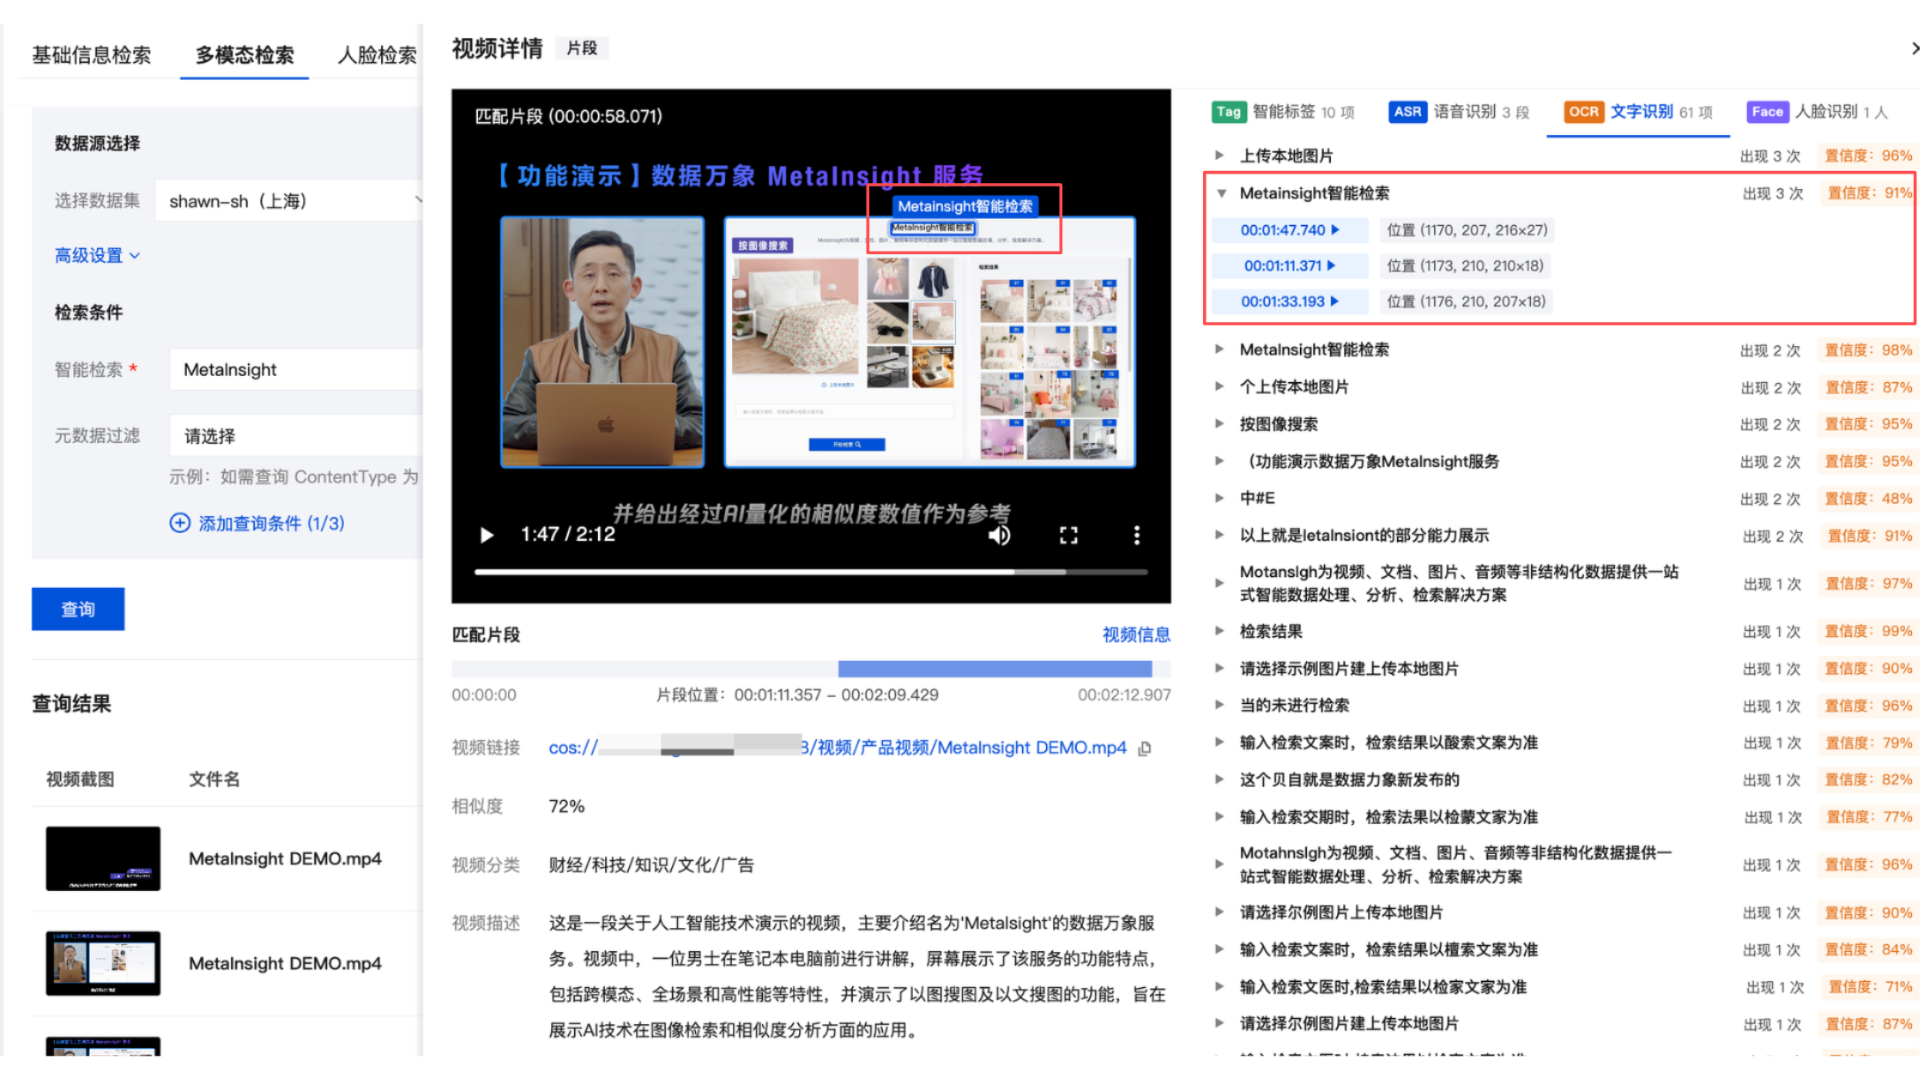Screen dimensions: 1920x1080
Task: Expand the 上传本地图片 row with 96% confidence
Action: (1219, 156)
